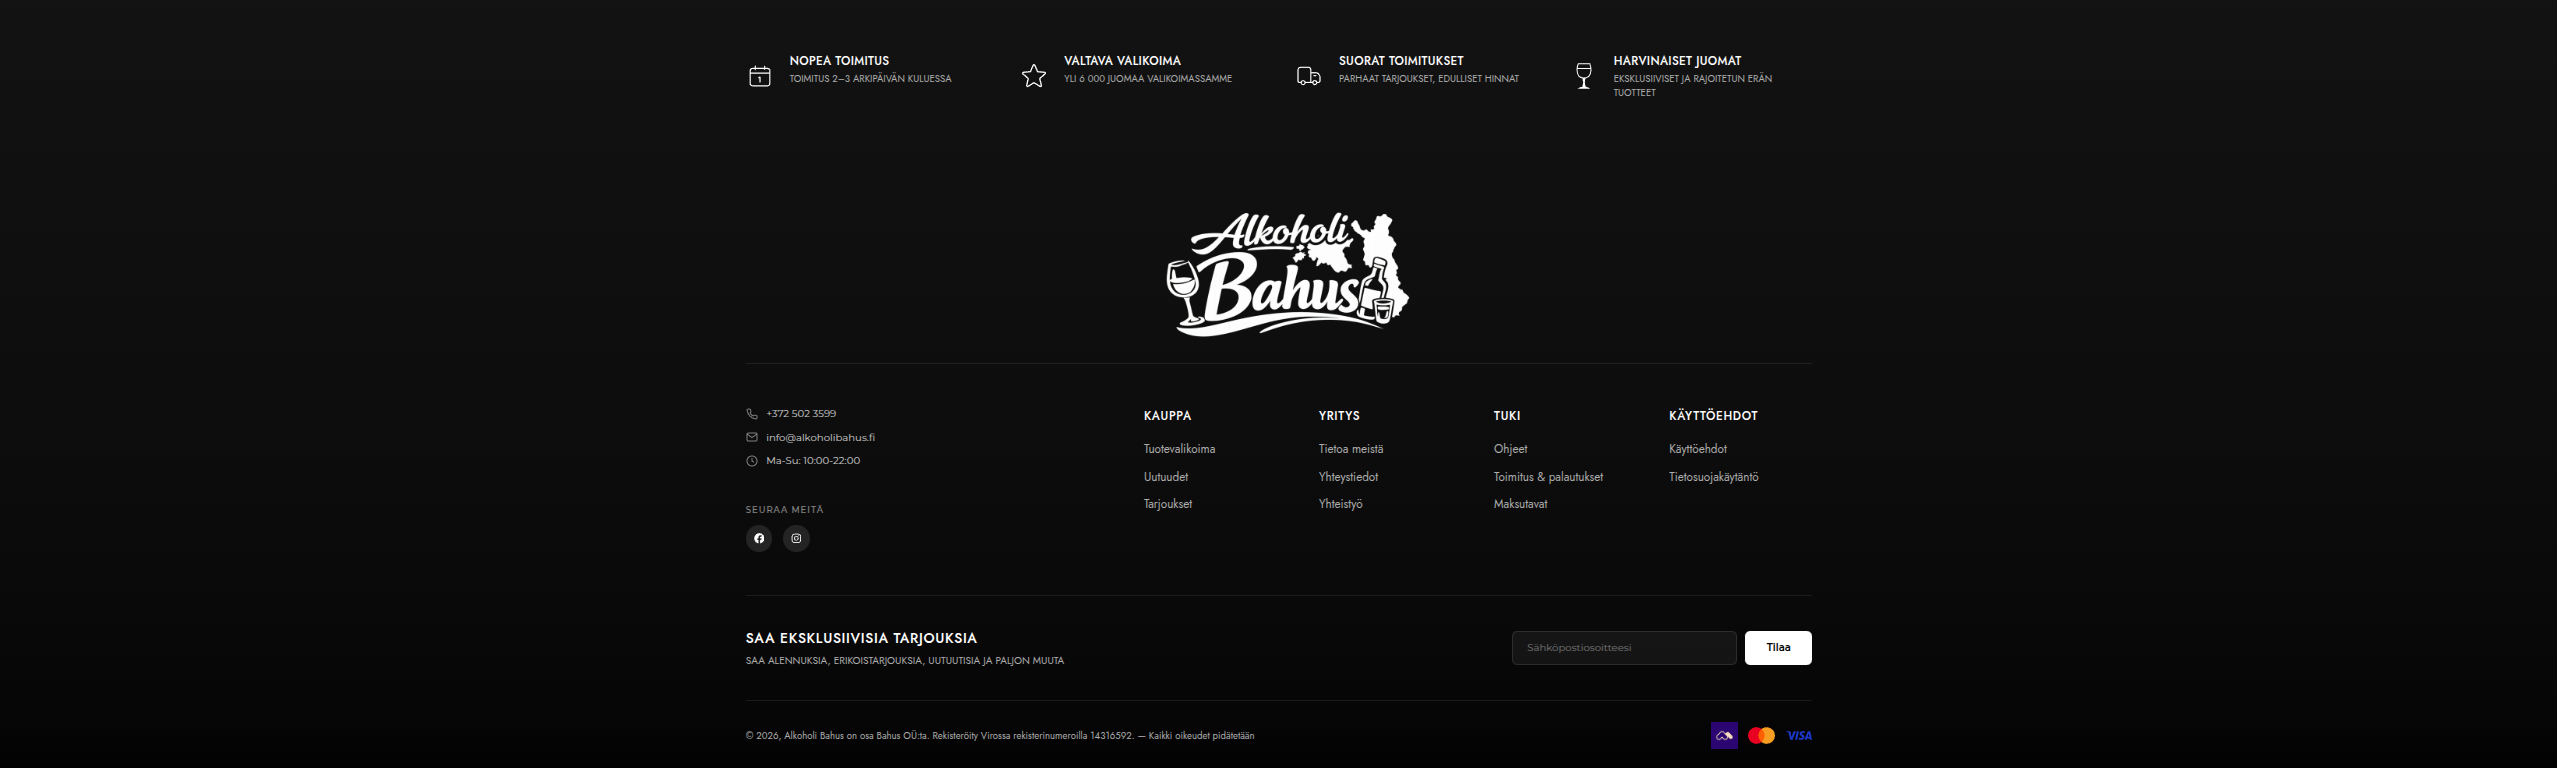The width and height of the screenshot is (2557, 768).
Task: Click the star icon beside Valtava Valikoima
Action: pos(1033,76)
